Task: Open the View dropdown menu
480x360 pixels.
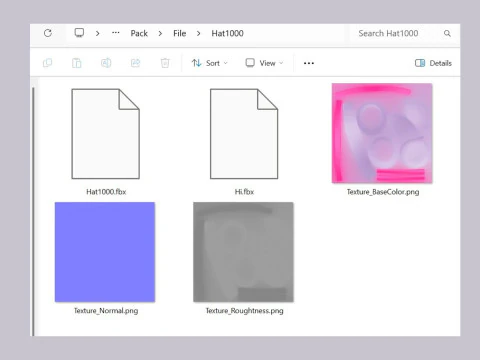Action: tap(264, 63)
